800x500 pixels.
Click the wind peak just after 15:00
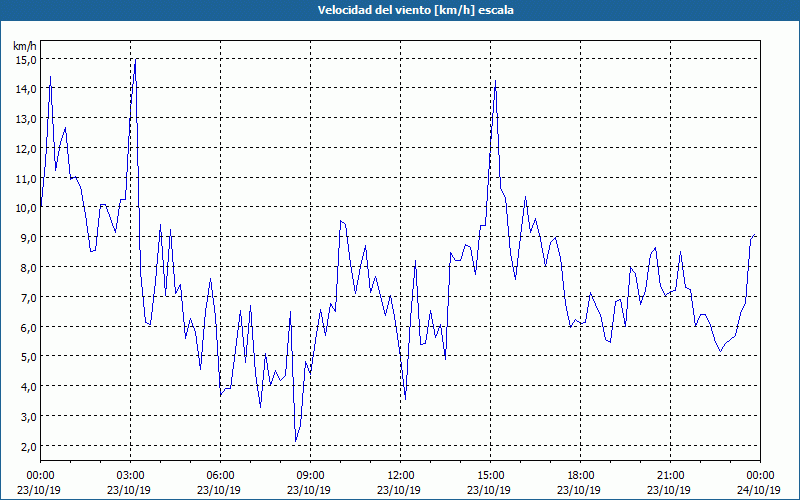[495, 81]
